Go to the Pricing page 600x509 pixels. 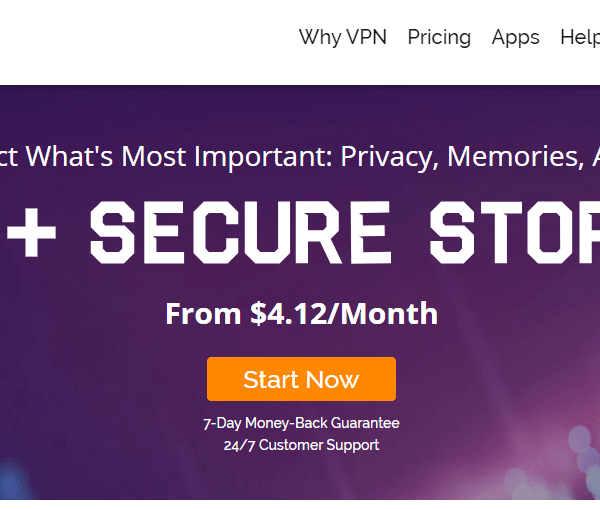pyautogui.click(x=439, y=38)
